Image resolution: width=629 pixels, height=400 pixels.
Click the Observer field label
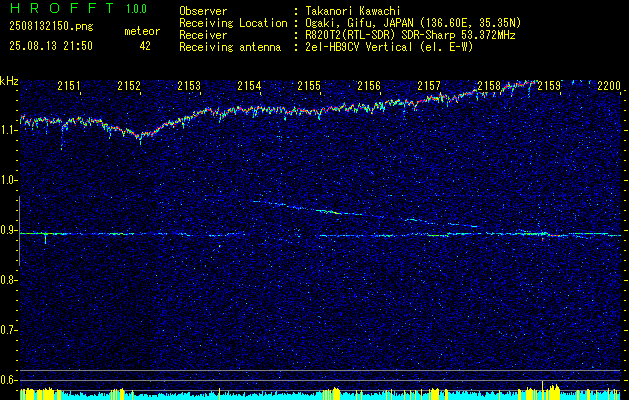(203, 11)
